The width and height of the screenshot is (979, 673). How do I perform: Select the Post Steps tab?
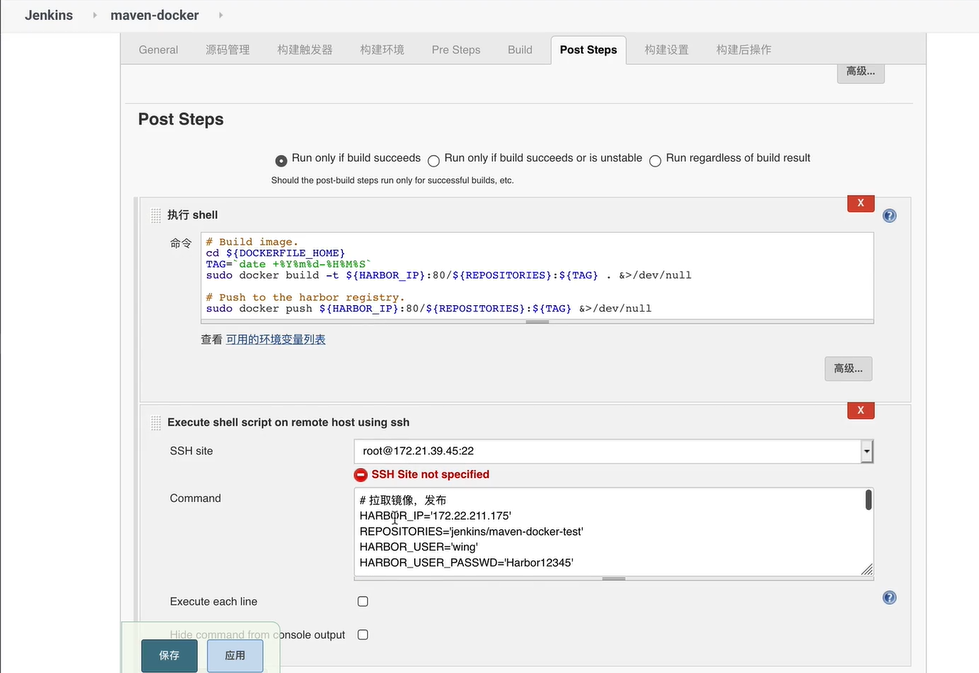tap(588, 50)
